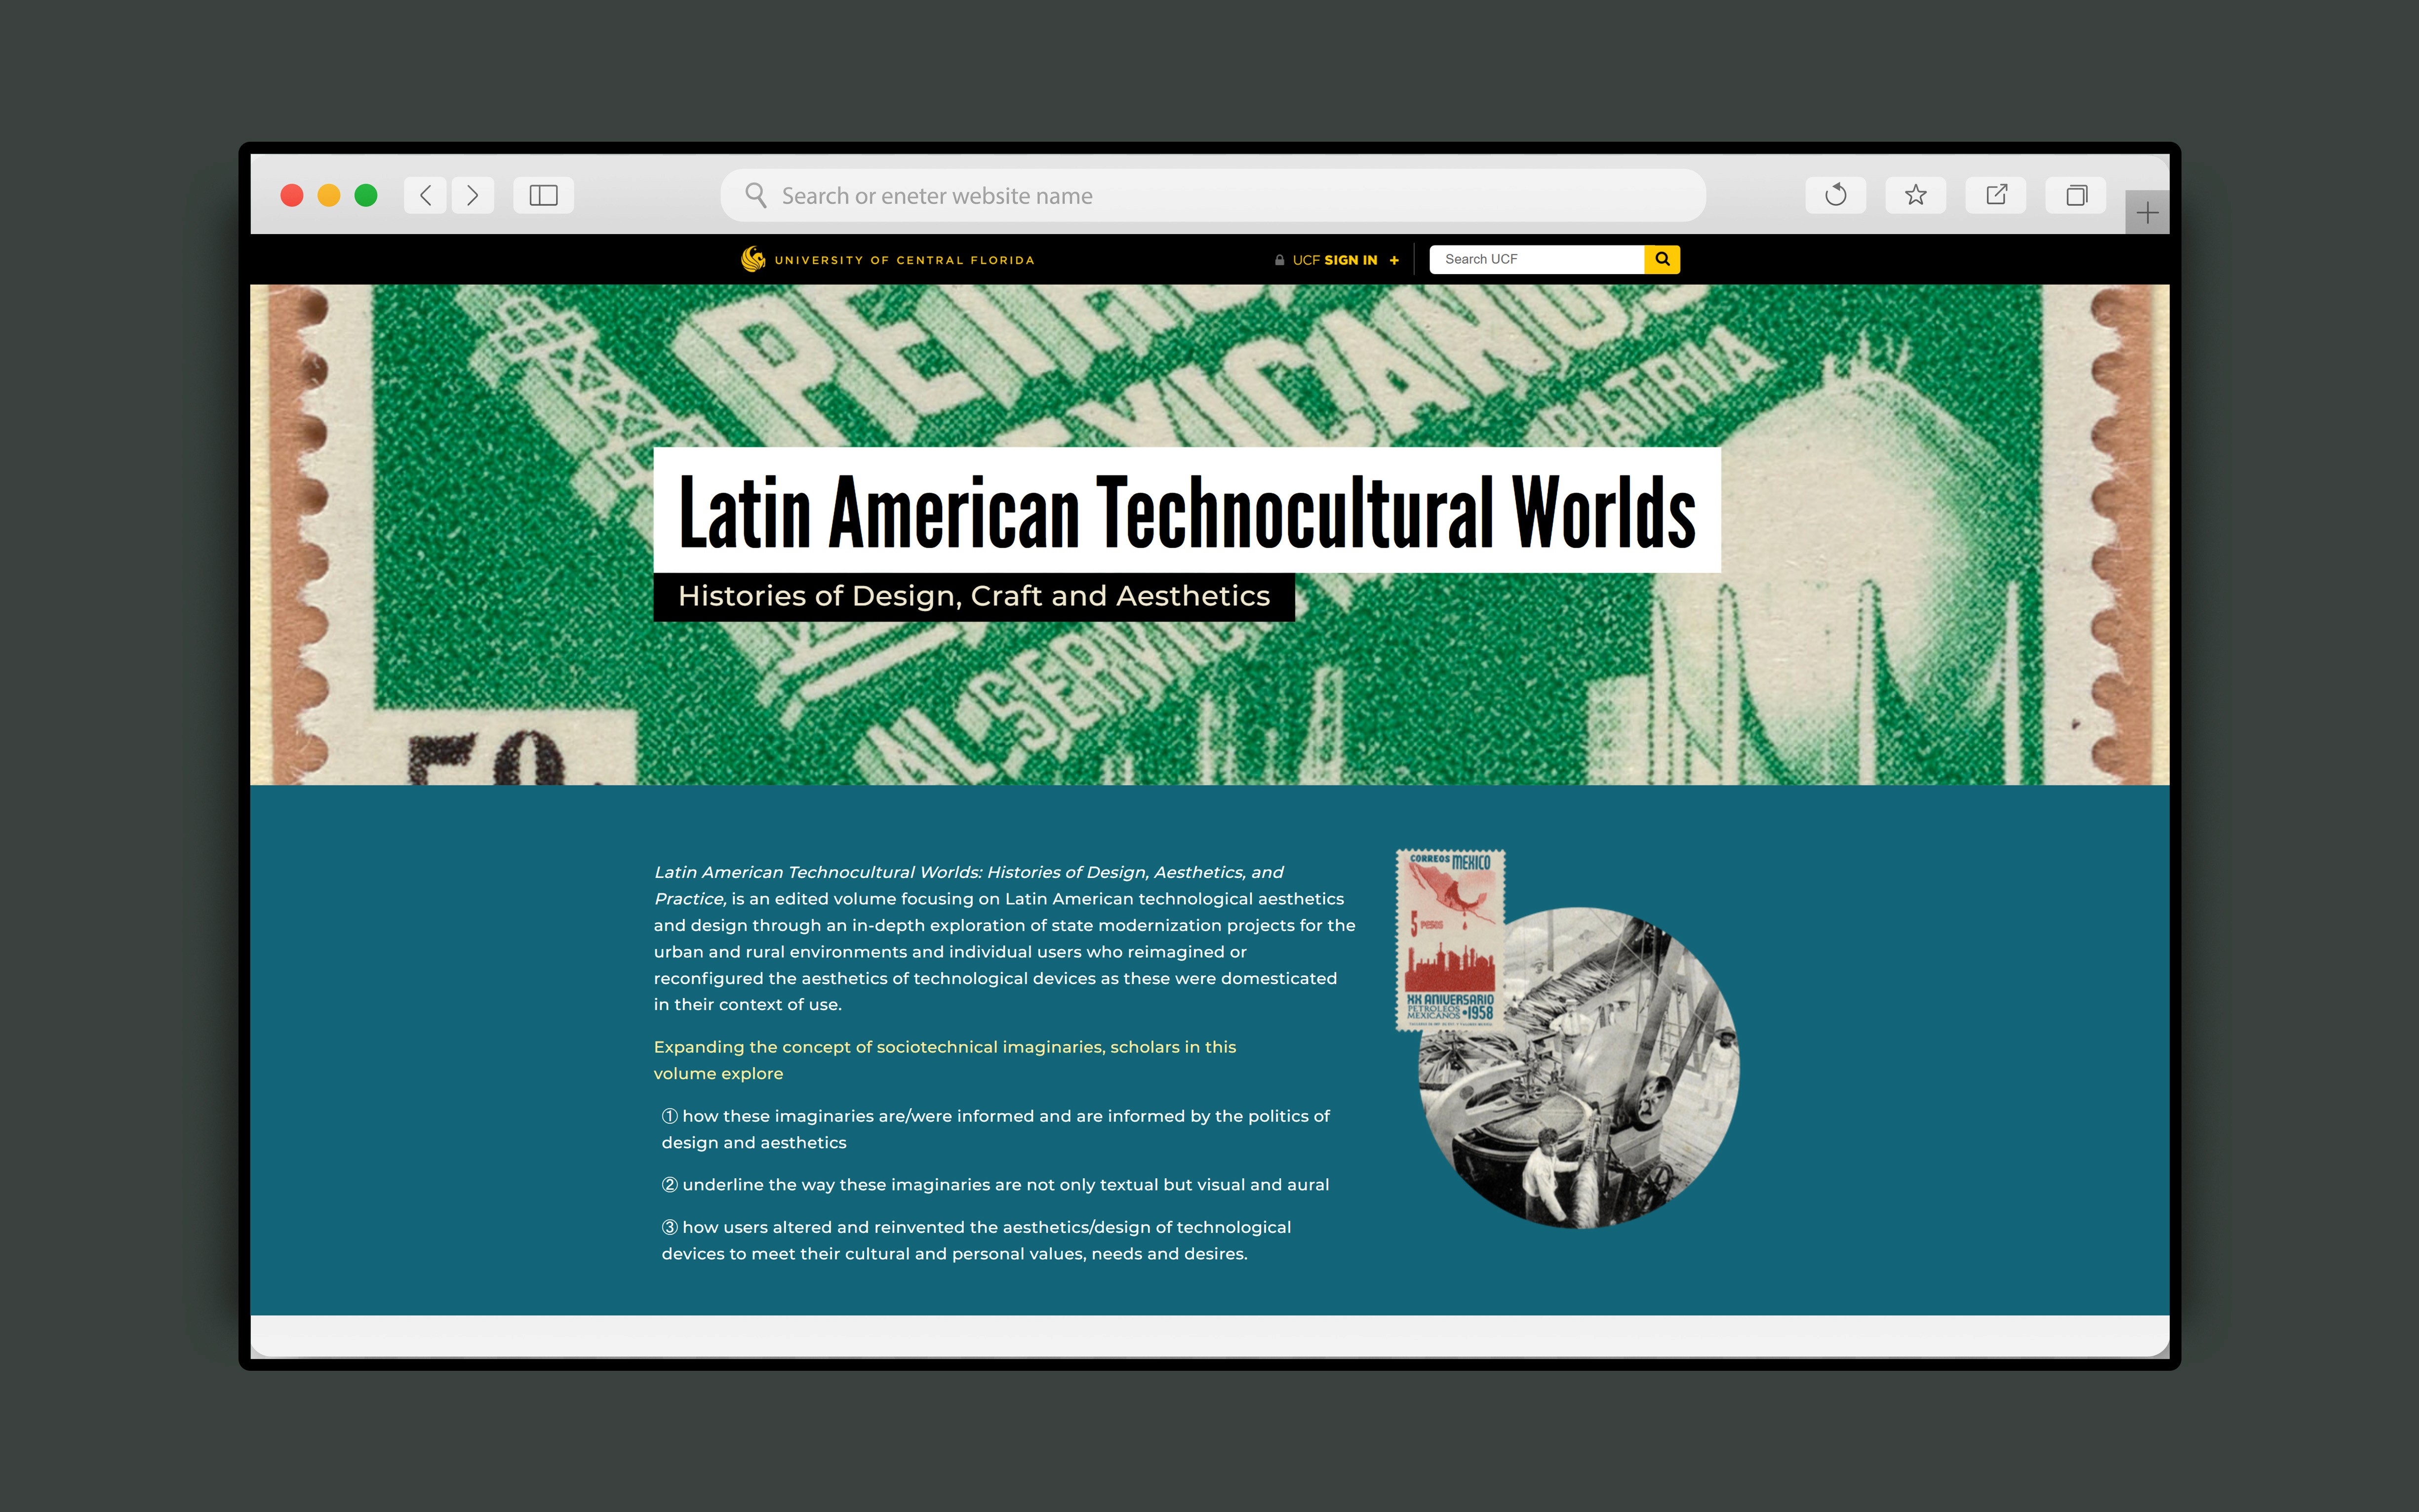The width and height of the screenshot is (2419, 1512).
Task: Click the bookmark star icon
Action: [1915, 195]
